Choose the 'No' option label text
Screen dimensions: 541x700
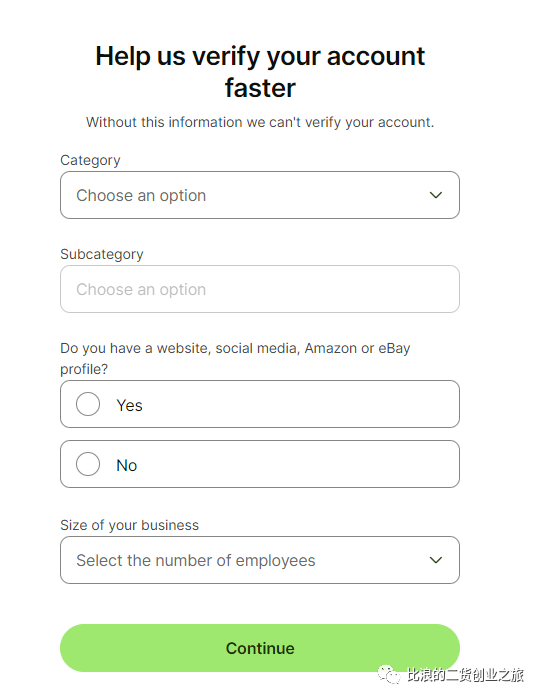(x=126, y=465)
